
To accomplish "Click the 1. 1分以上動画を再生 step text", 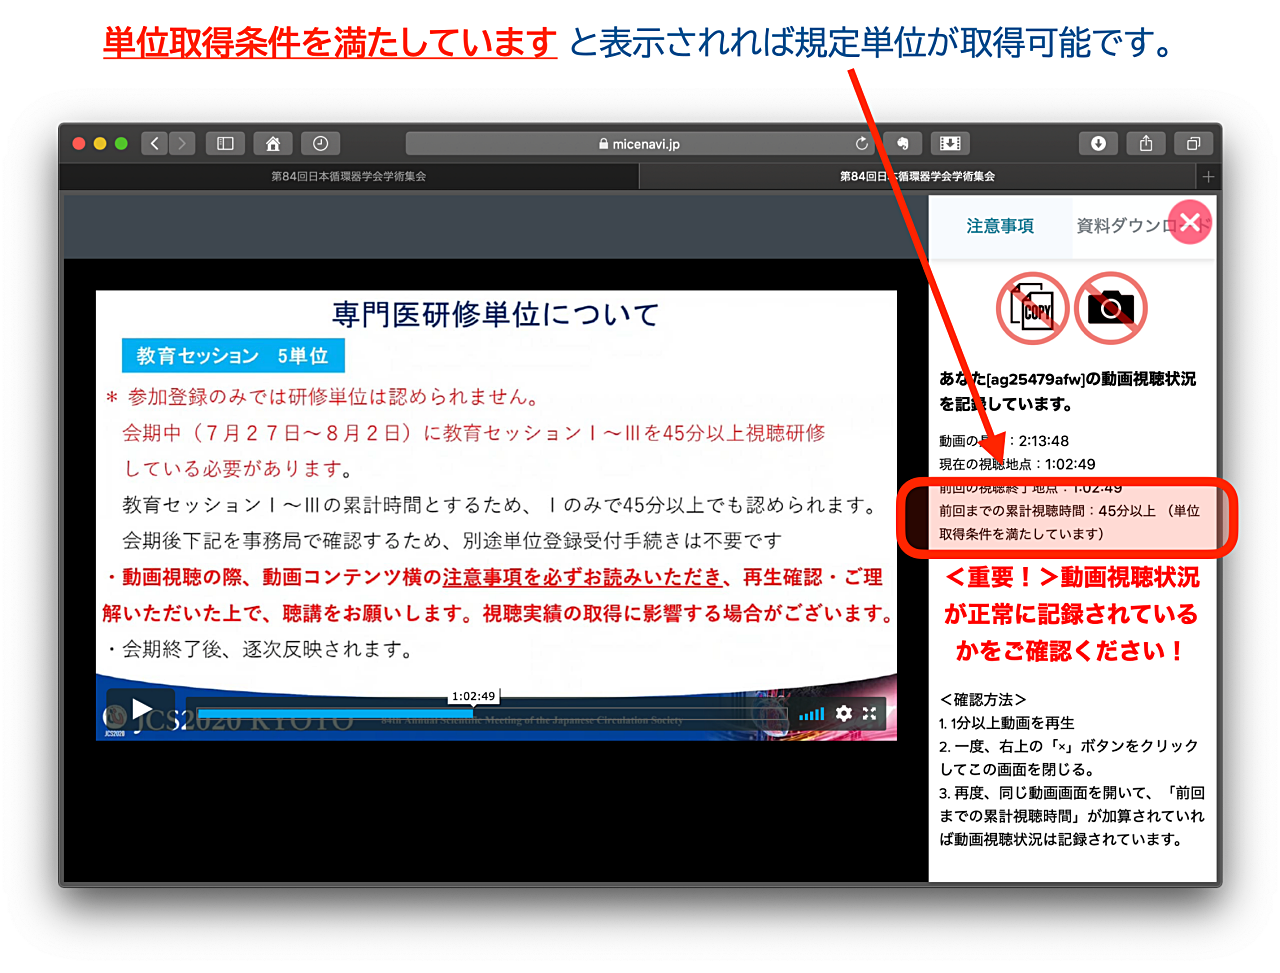I will (1007, 723).
